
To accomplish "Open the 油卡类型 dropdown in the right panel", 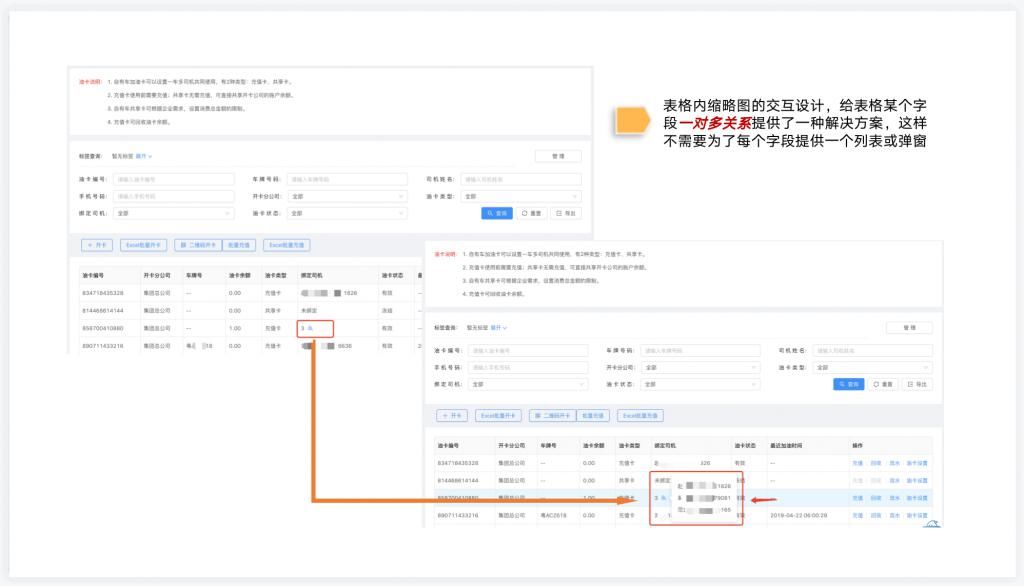I will (x=872, y=367).
